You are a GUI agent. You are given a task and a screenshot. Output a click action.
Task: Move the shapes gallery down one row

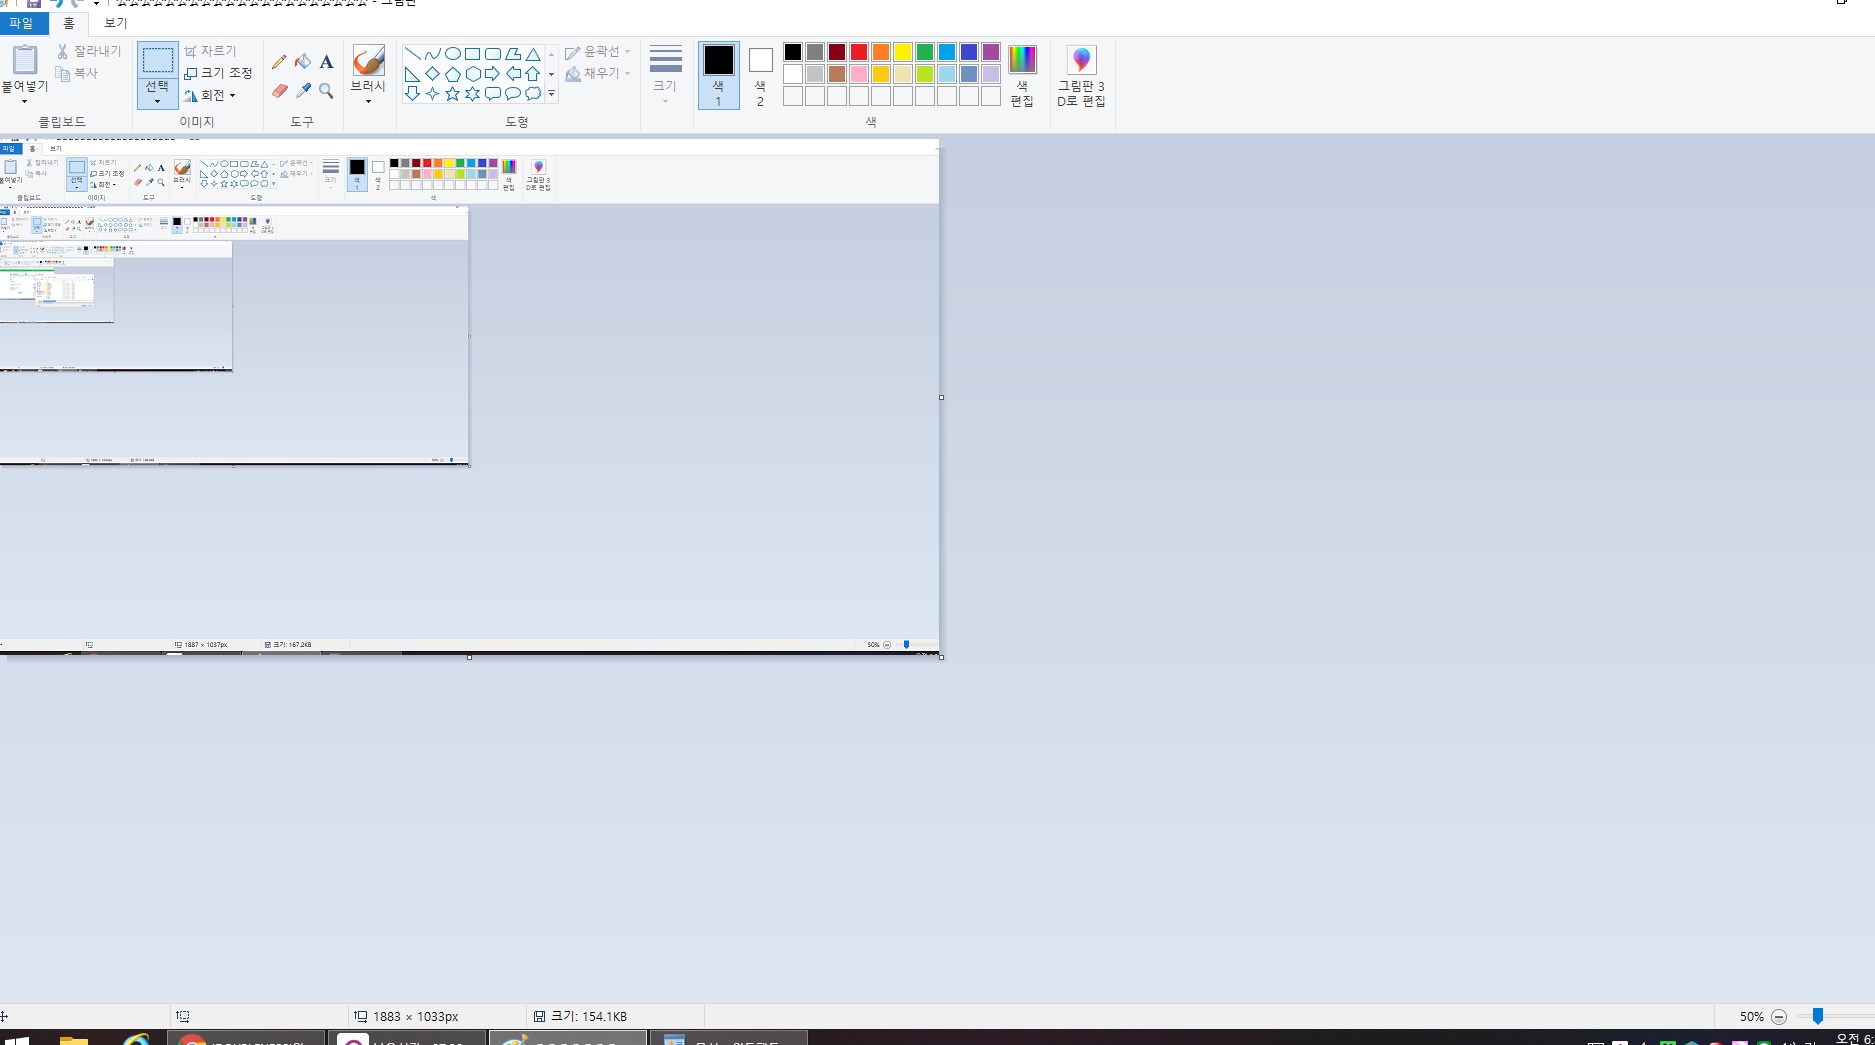(x=551, y=74)
